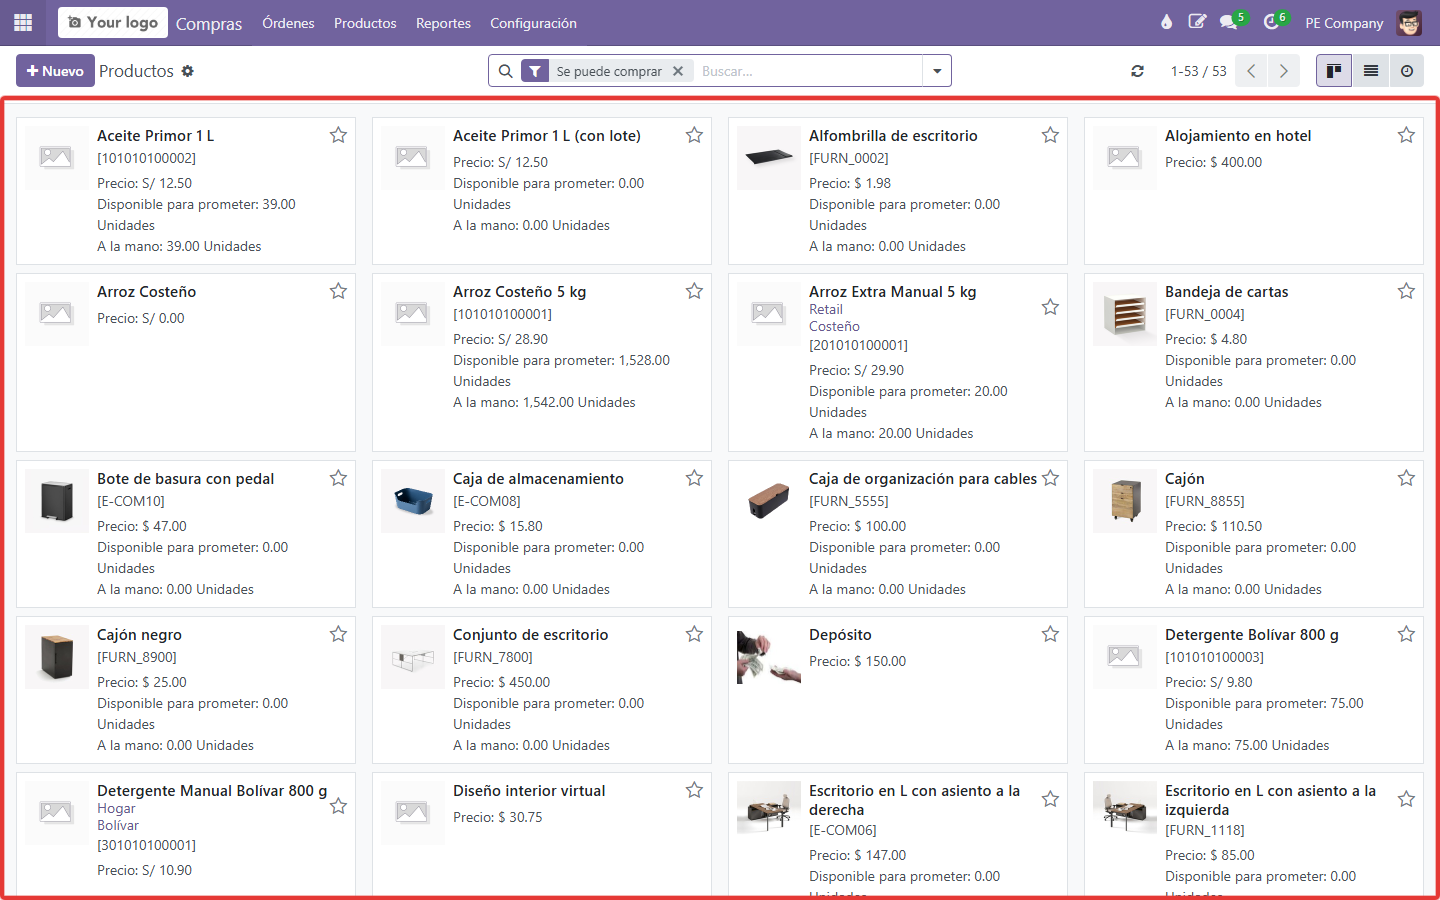Click the record count '1-53 / 53'
The height and width of the screenshot is (900, 1440).
(1198, 71)
